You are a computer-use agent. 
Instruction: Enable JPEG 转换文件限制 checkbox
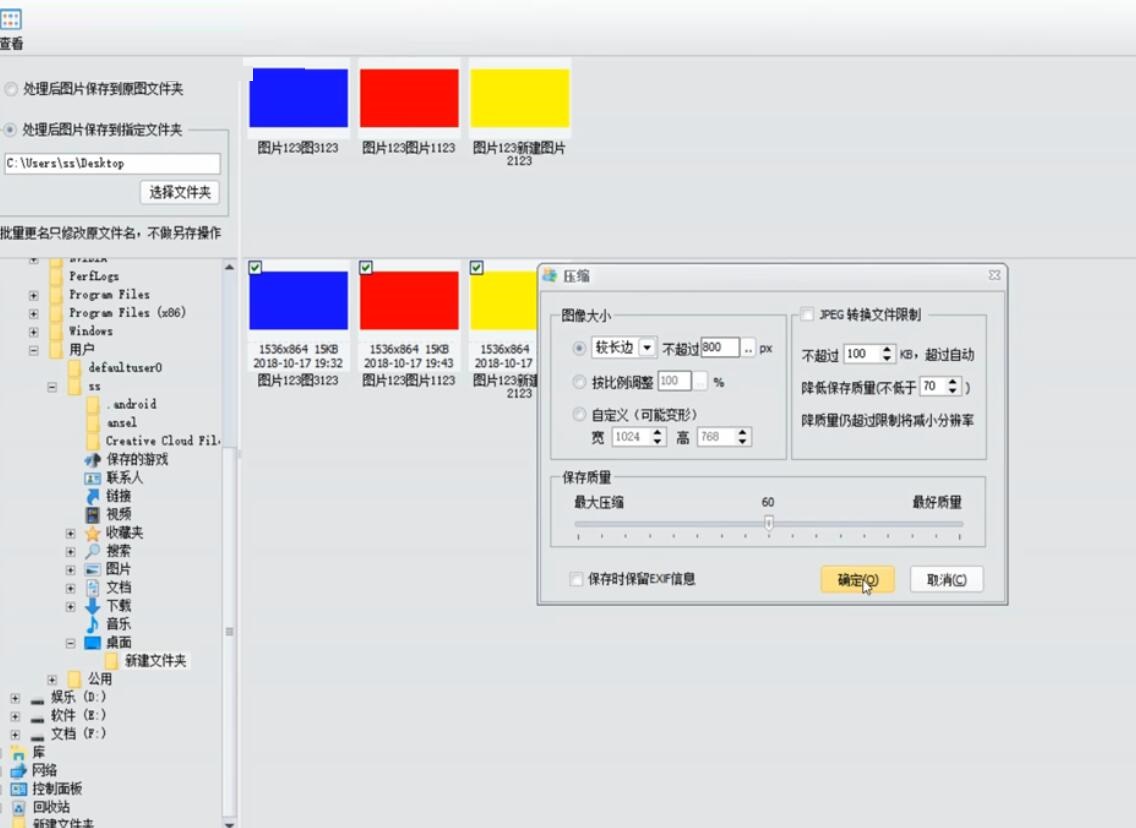tap(807, 314)
